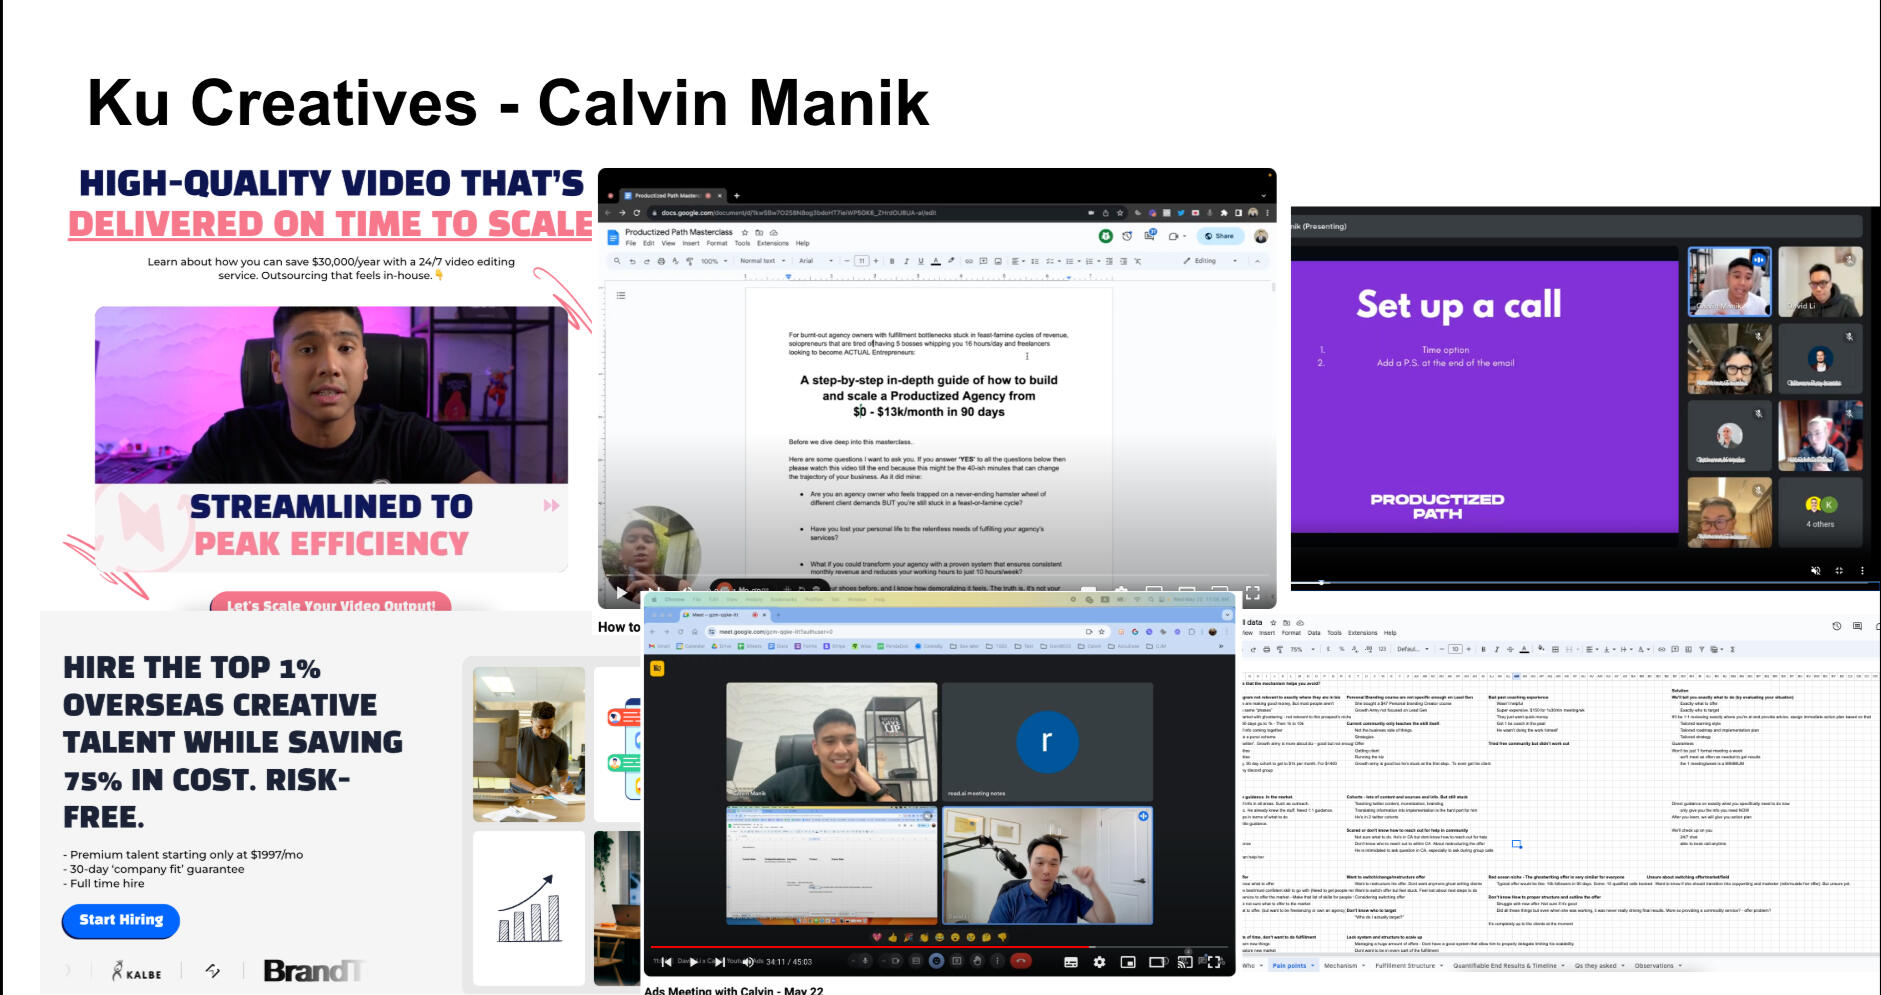Open the File menu in Google Docs
The image size is (1881, 995).
point(631,243)
